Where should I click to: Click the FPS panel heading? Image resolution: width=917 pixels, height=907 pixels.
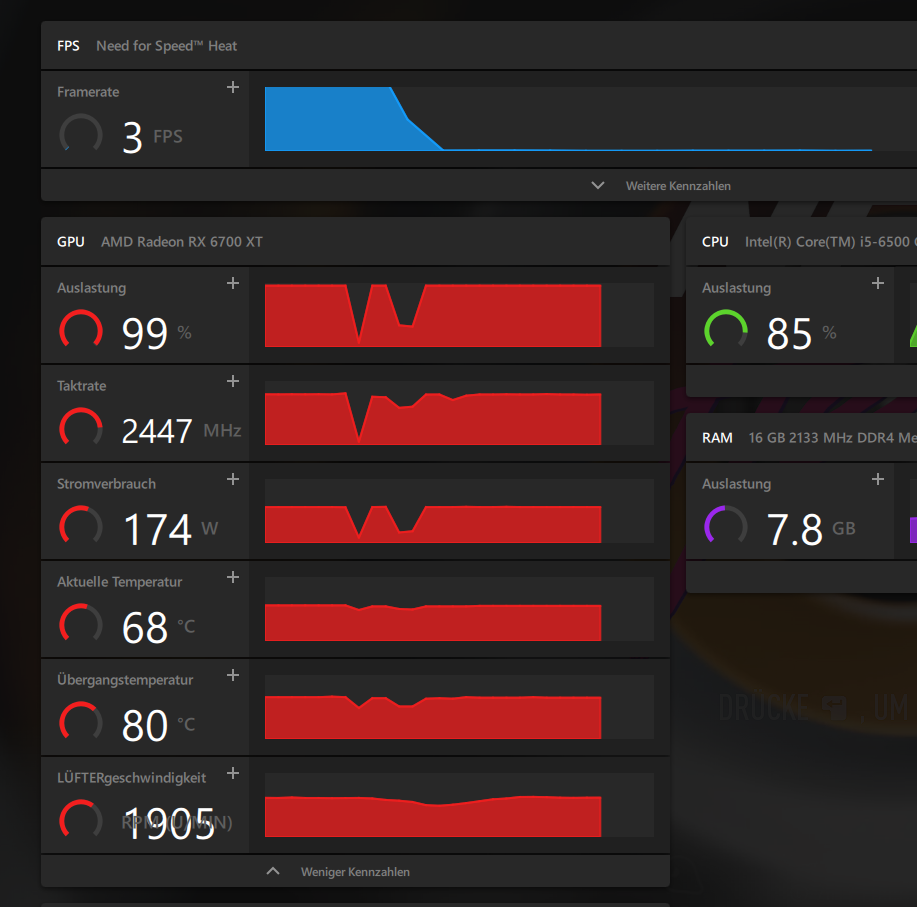(68, 46)
